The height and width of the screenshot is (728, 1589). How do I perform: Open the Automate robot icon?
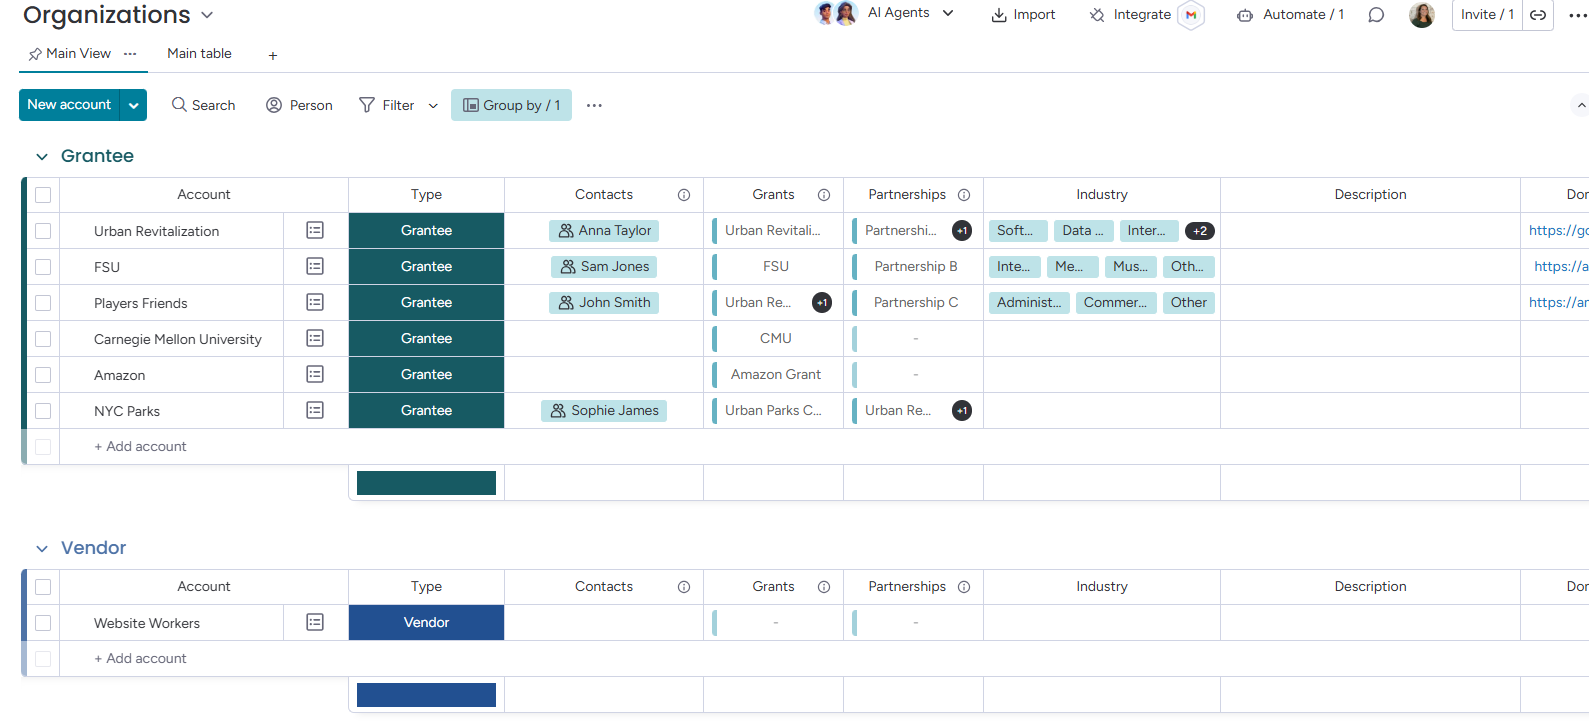pyautogui.click(x=1245, y=15)
